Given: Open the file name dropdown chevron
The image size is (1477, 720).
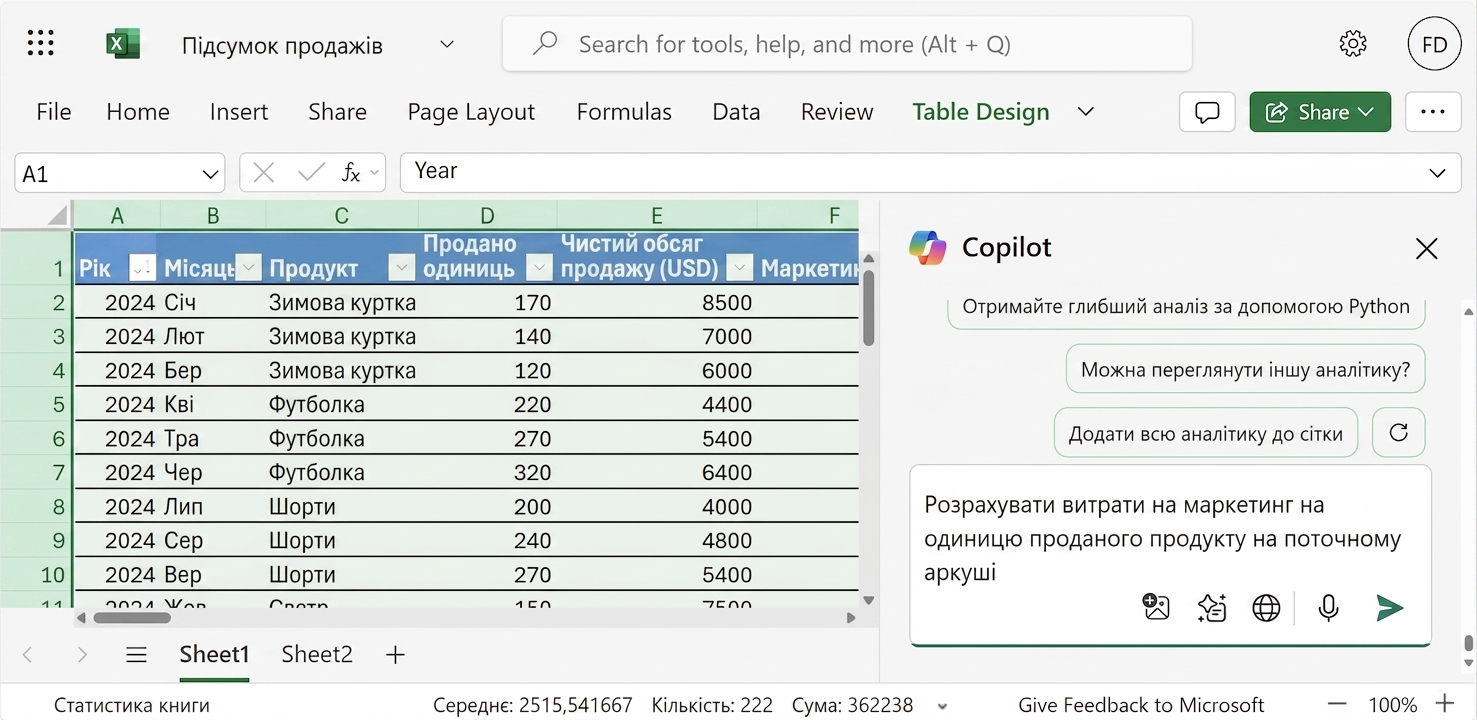Looking at the screenshot, I should coord(447,44).
